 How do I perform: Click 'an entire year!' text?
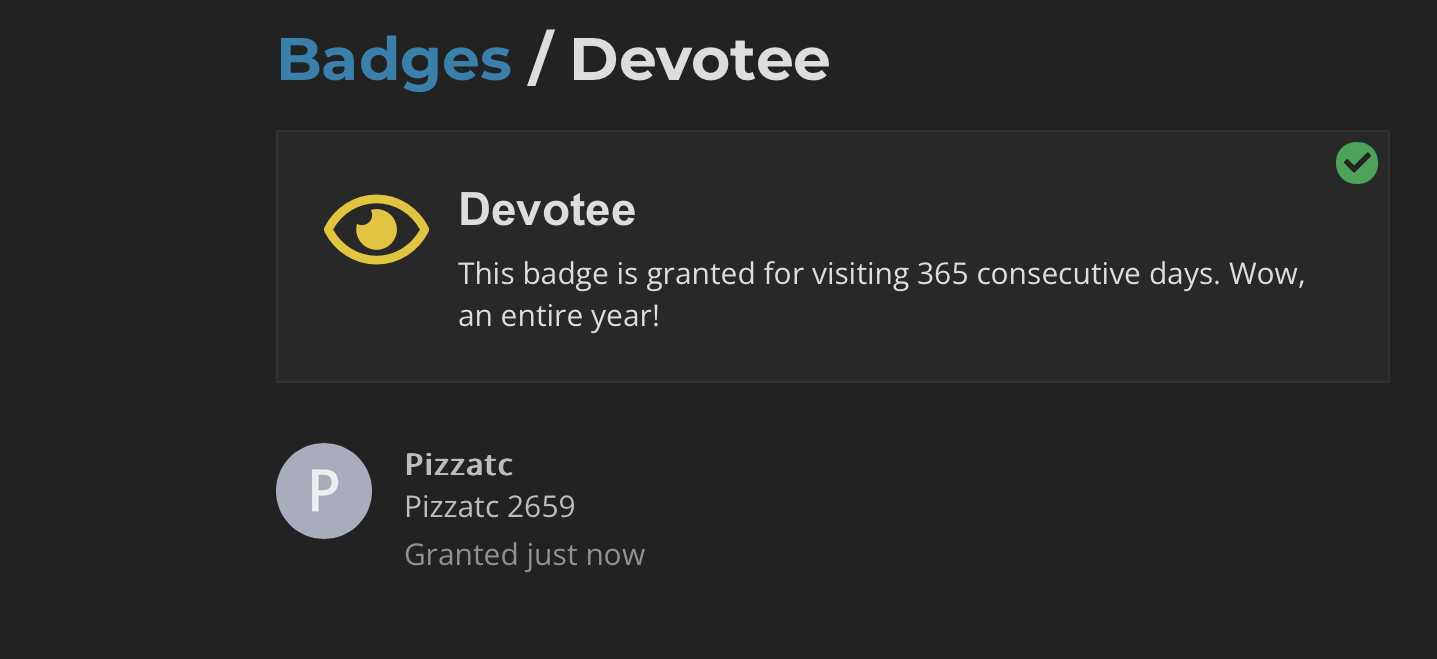click(x=559, y=316)
